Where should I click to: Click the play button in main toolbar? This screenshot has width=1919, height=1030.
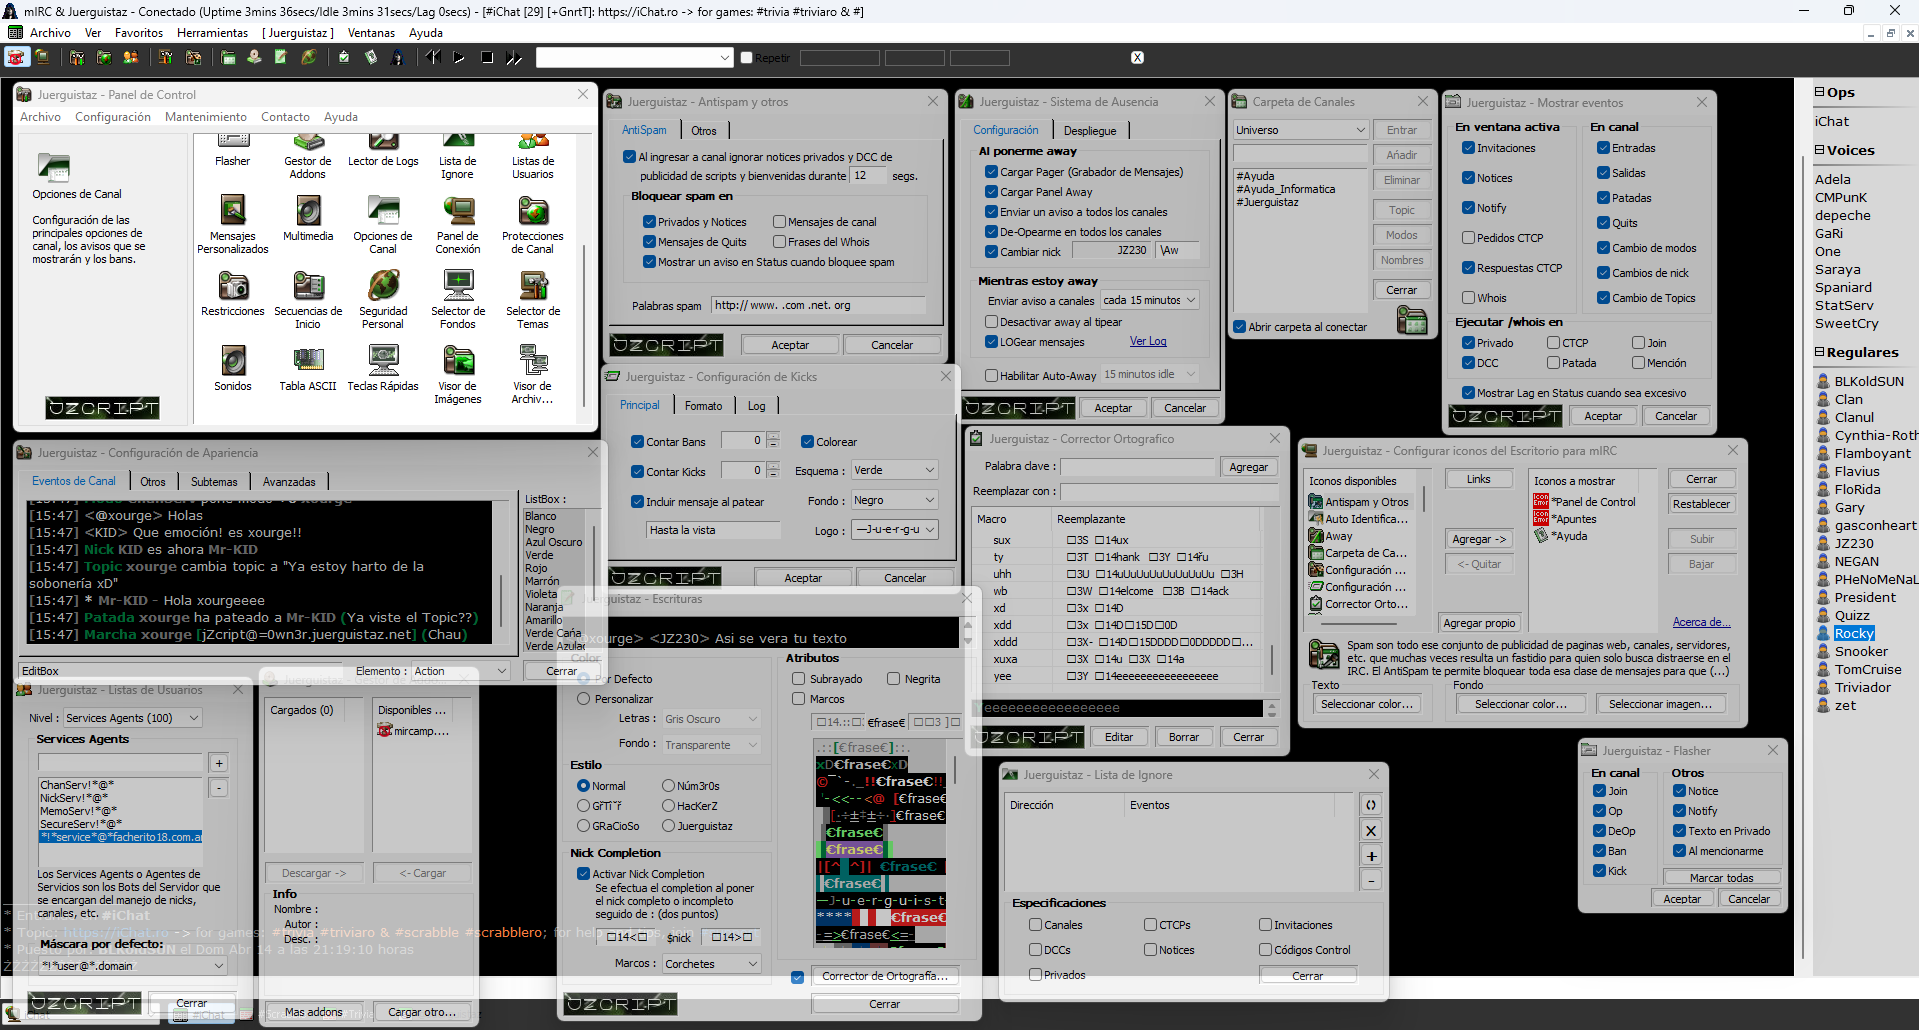[x=459, y=58]
